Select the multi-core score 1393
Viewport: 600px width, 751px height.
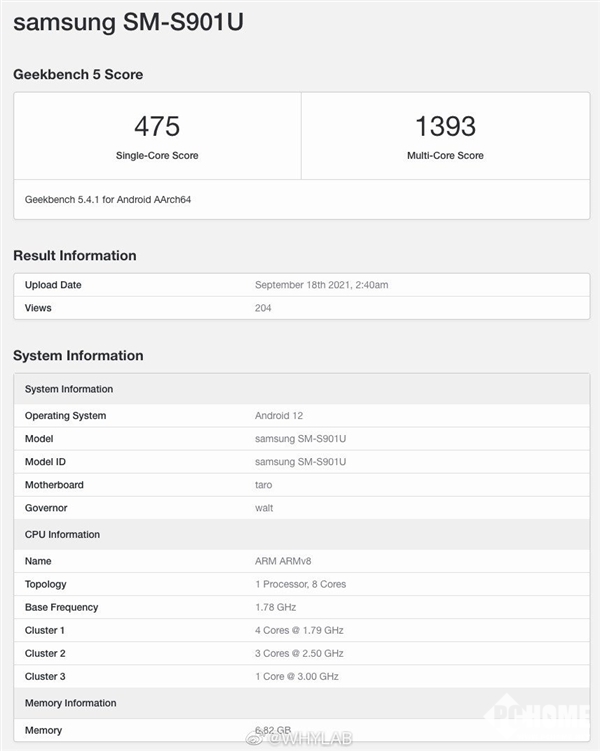point(445,126)
